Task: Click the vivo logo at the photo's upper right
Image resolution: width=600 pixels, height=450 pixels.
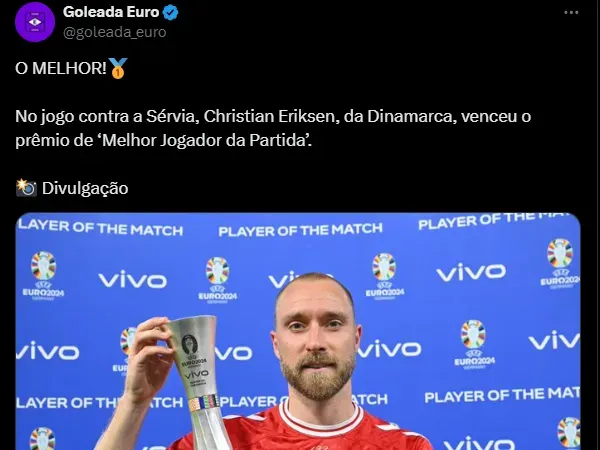Action: click(471, 272)
